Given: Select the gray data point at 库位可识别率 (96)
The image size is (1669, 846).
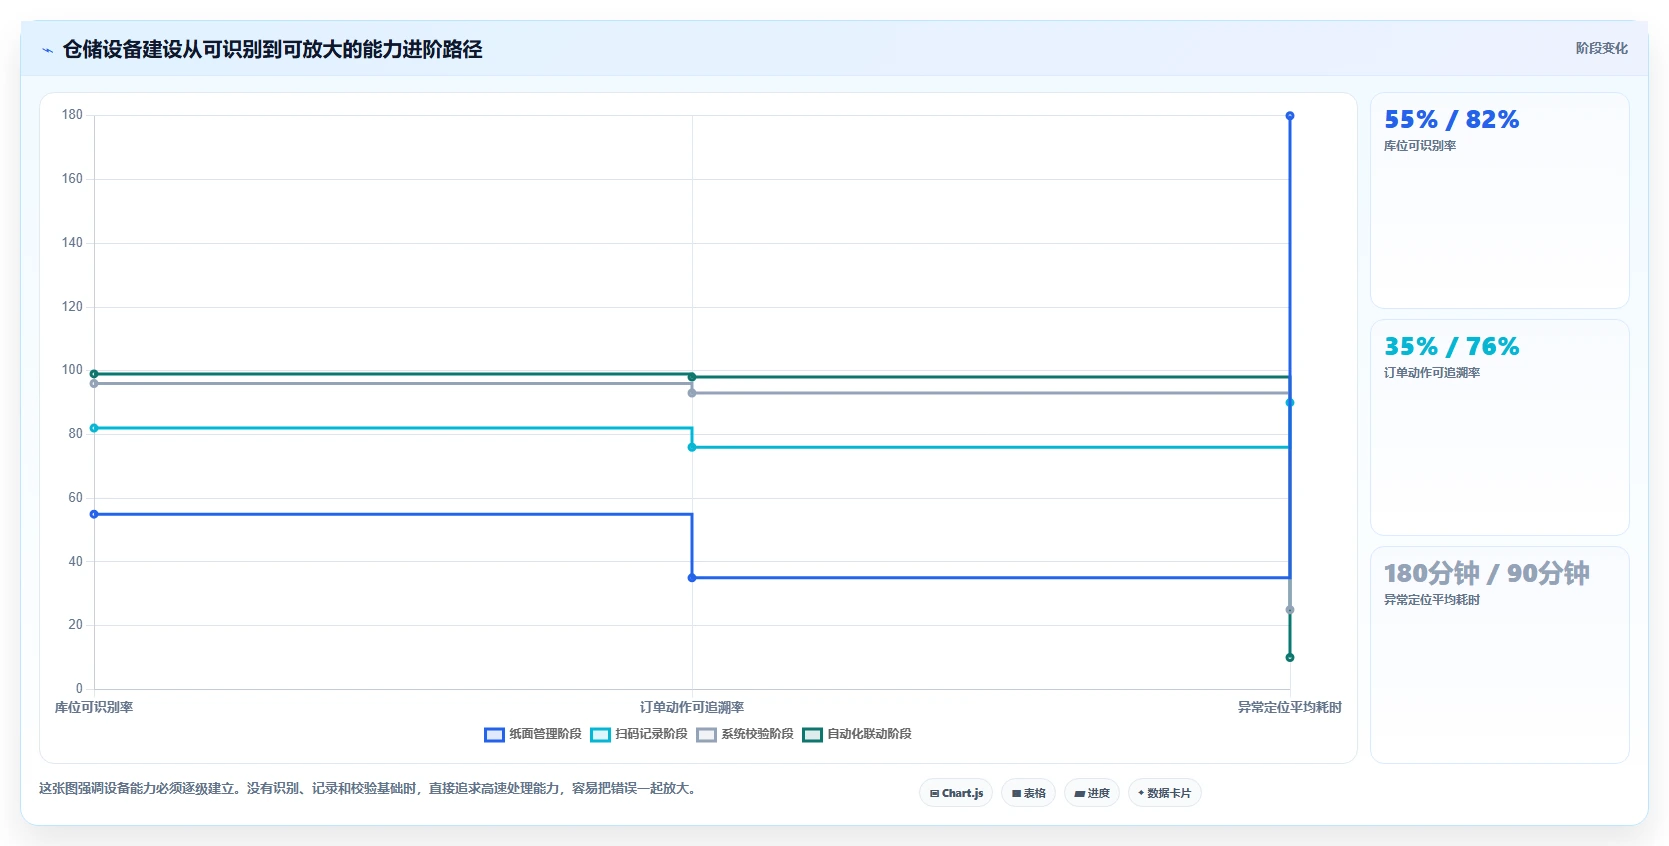Looking at the screenshot, I should (94, 384).
